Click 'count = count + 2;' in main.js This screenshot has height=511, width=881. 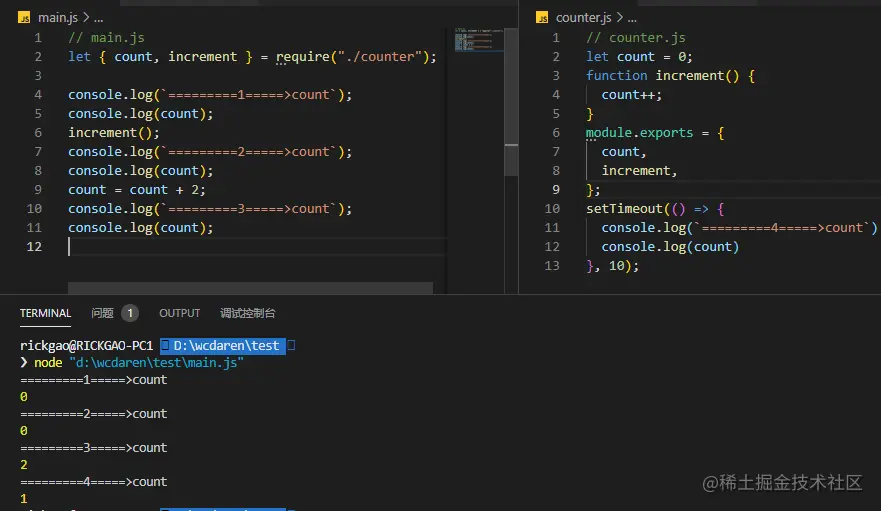137,189
